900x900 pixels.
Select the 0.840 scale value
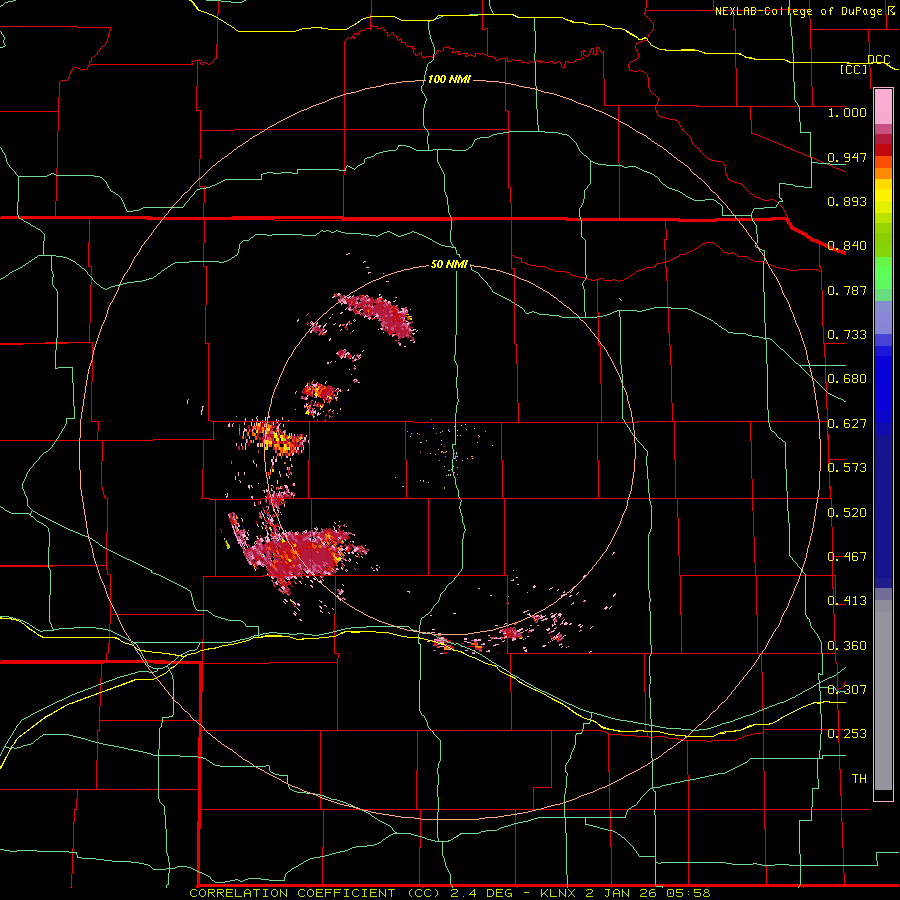[847, 246]
